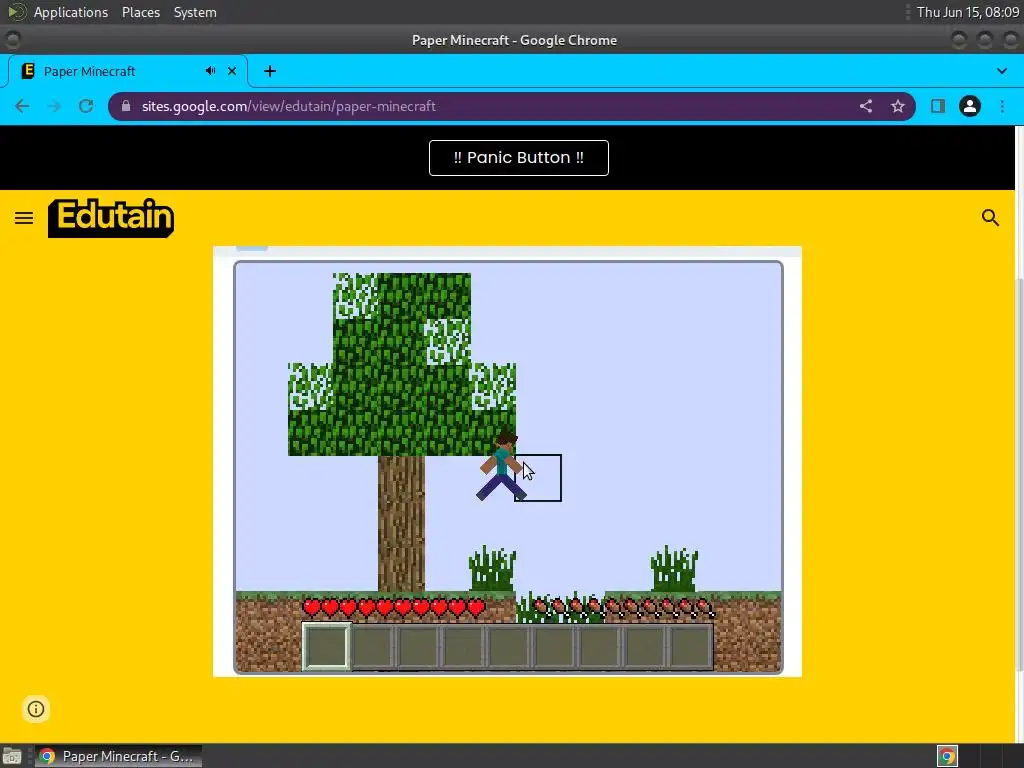
Task: Select the last hotbar slot
Action: 691,647
